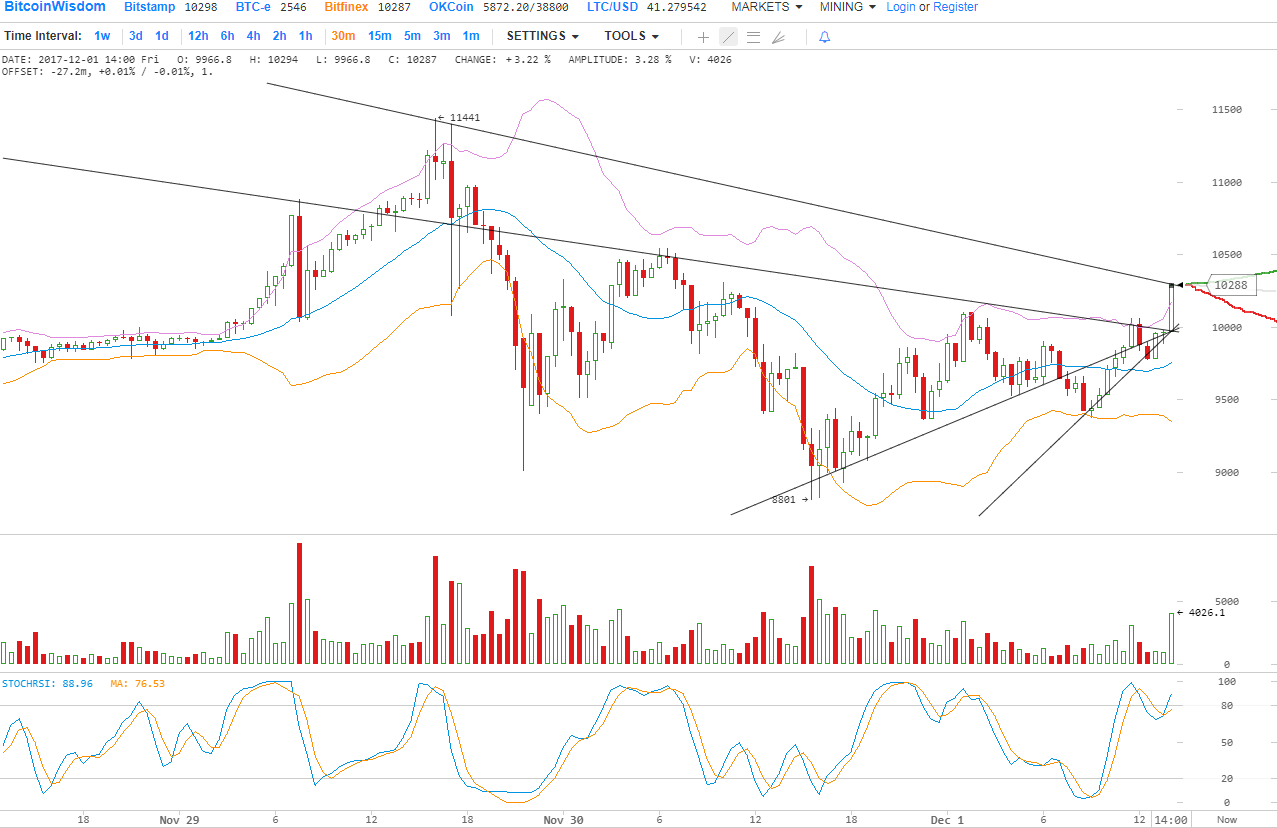Click the Login link
Screen dimensions: 1277x828
(901, 7)
